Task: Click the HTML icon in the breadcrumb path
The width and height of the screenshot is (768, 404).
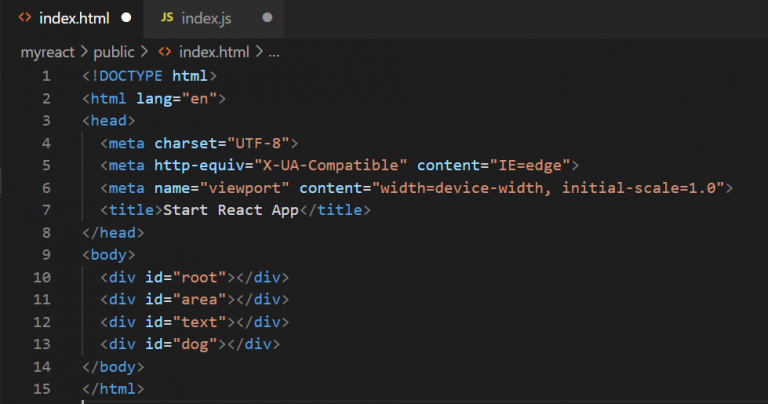Action: click(x=164, y=51)
